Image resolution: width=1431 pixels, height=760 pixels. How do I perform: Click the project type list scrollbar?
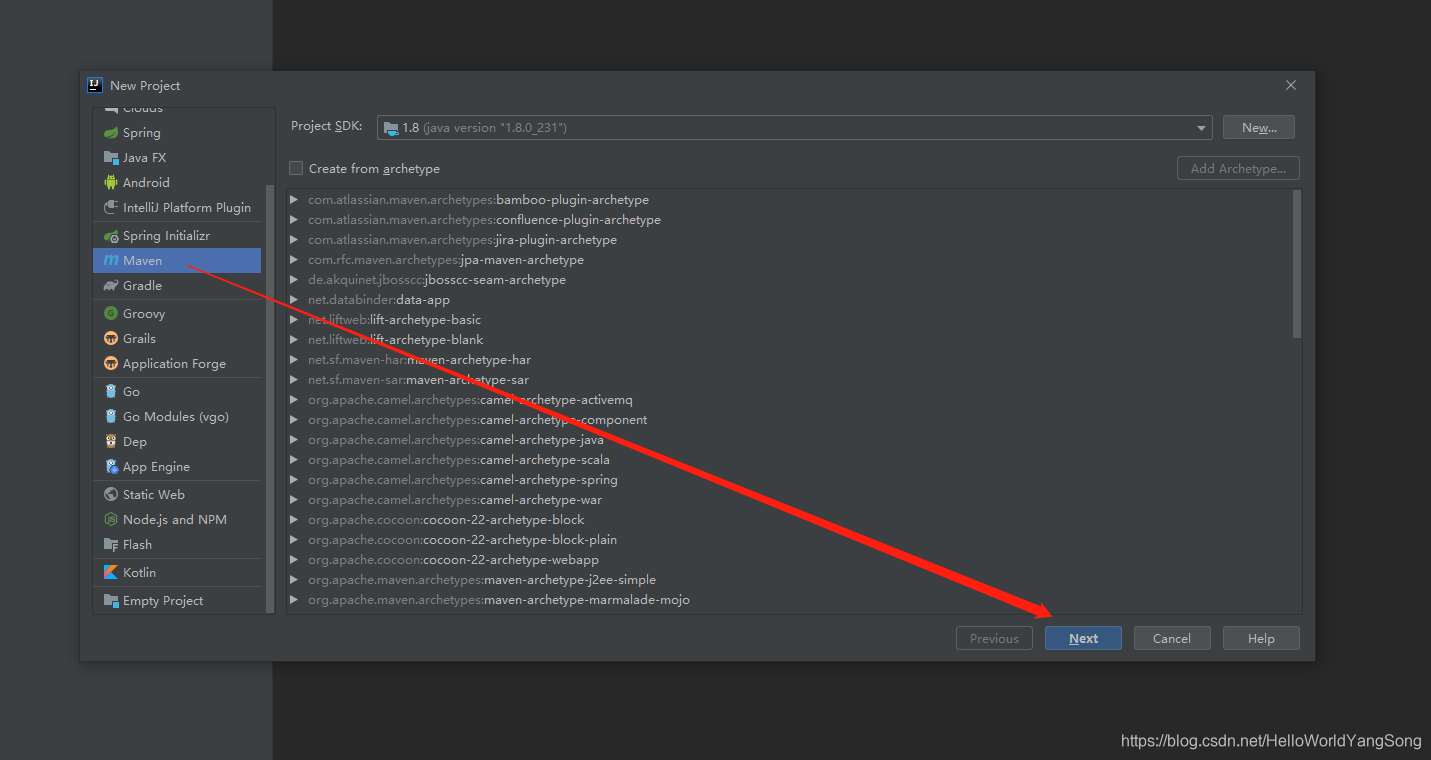tap(269, 398)
